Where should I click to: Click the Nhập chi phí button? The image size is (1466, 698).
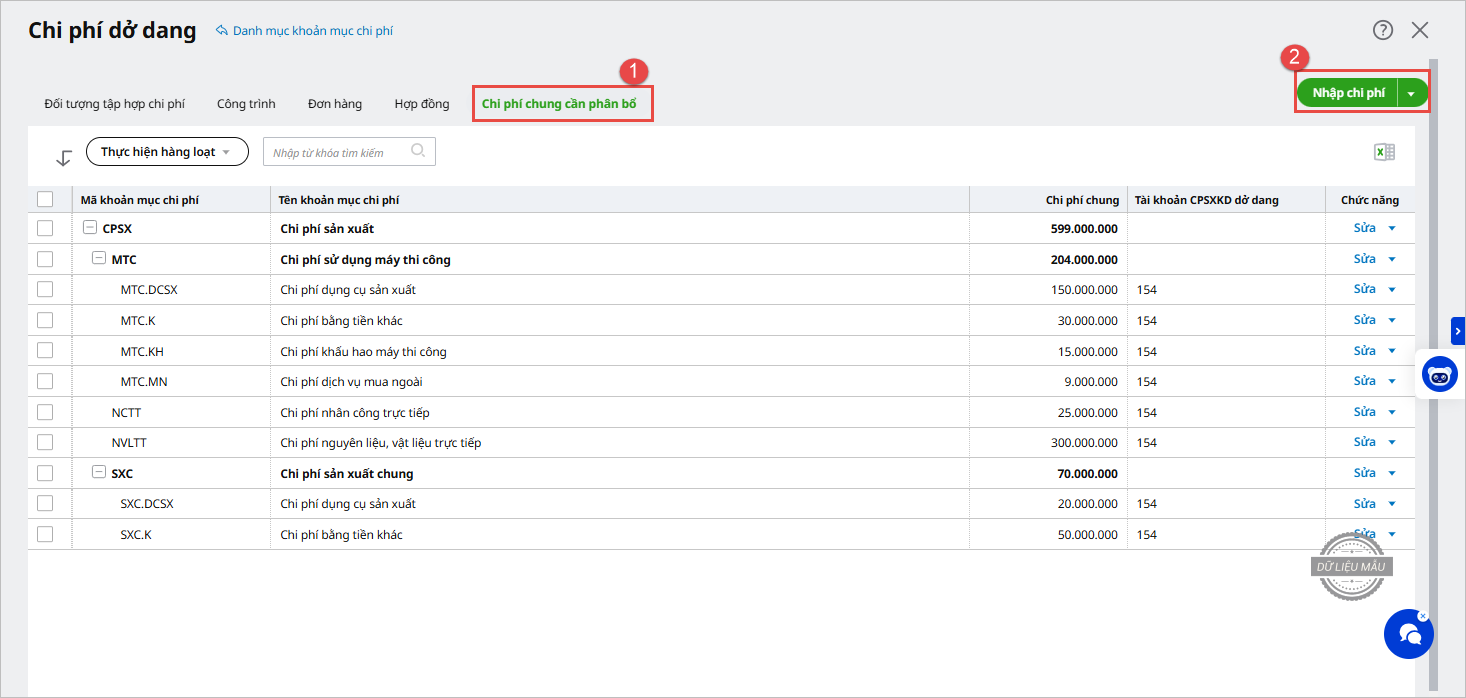coord(1348,93)
